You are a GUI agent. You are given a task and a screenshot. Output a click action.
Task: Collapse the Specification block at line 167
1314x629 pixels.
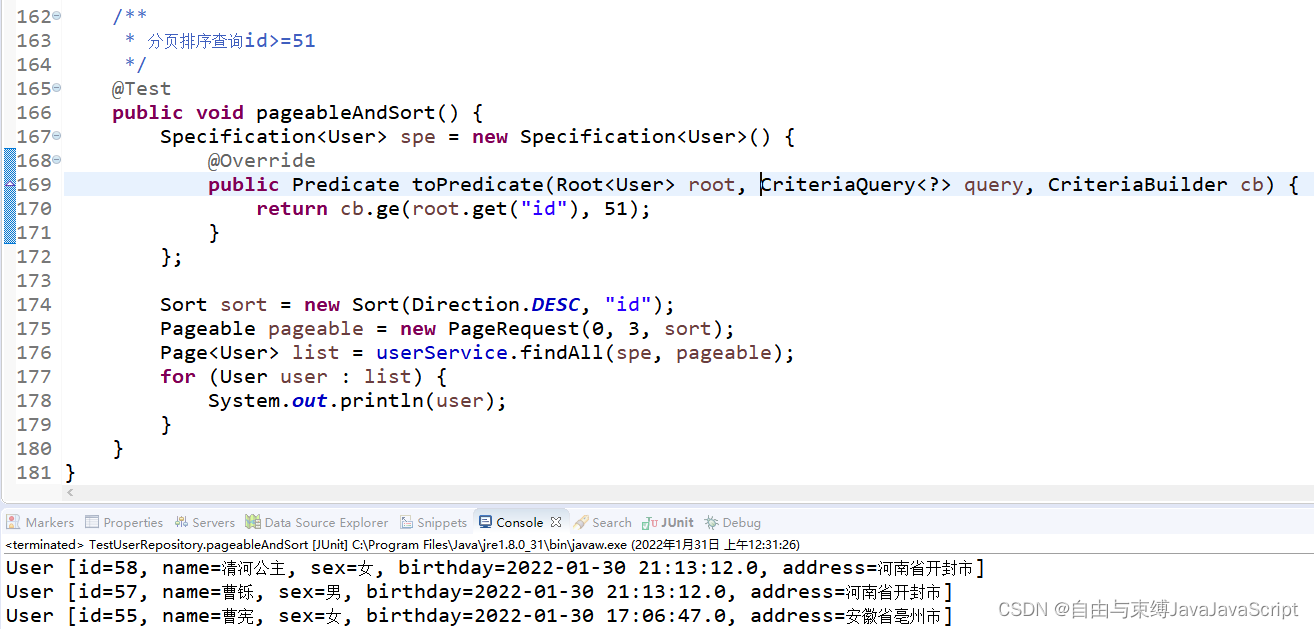pos(56,137)
